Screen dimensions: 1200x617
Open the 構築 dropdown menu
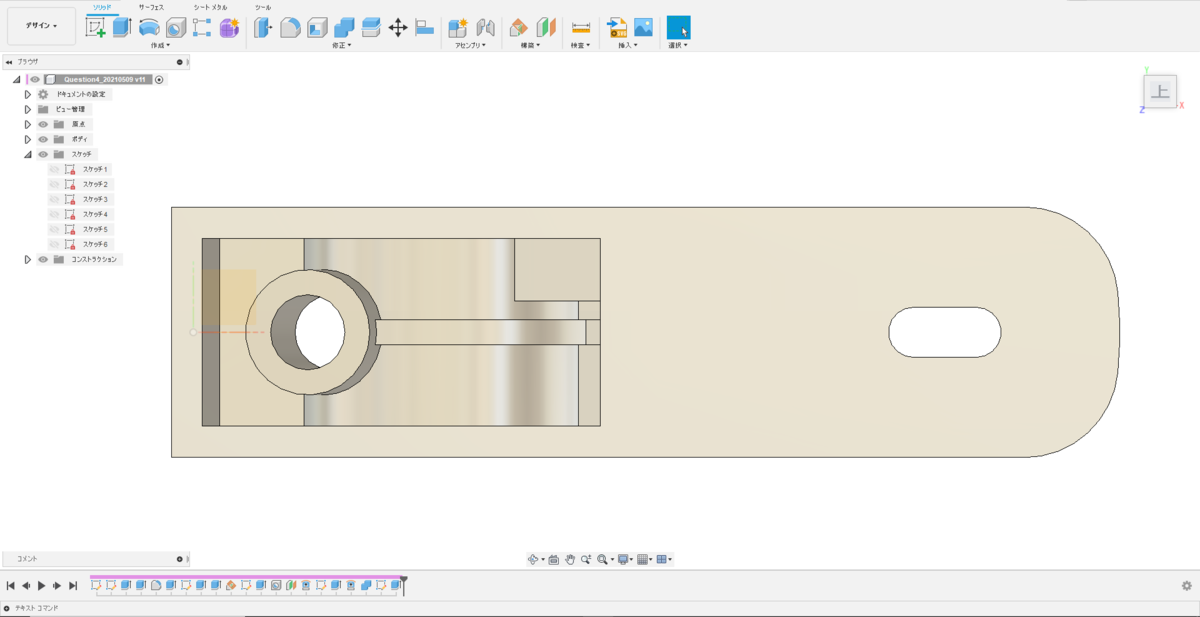point(530,45)
